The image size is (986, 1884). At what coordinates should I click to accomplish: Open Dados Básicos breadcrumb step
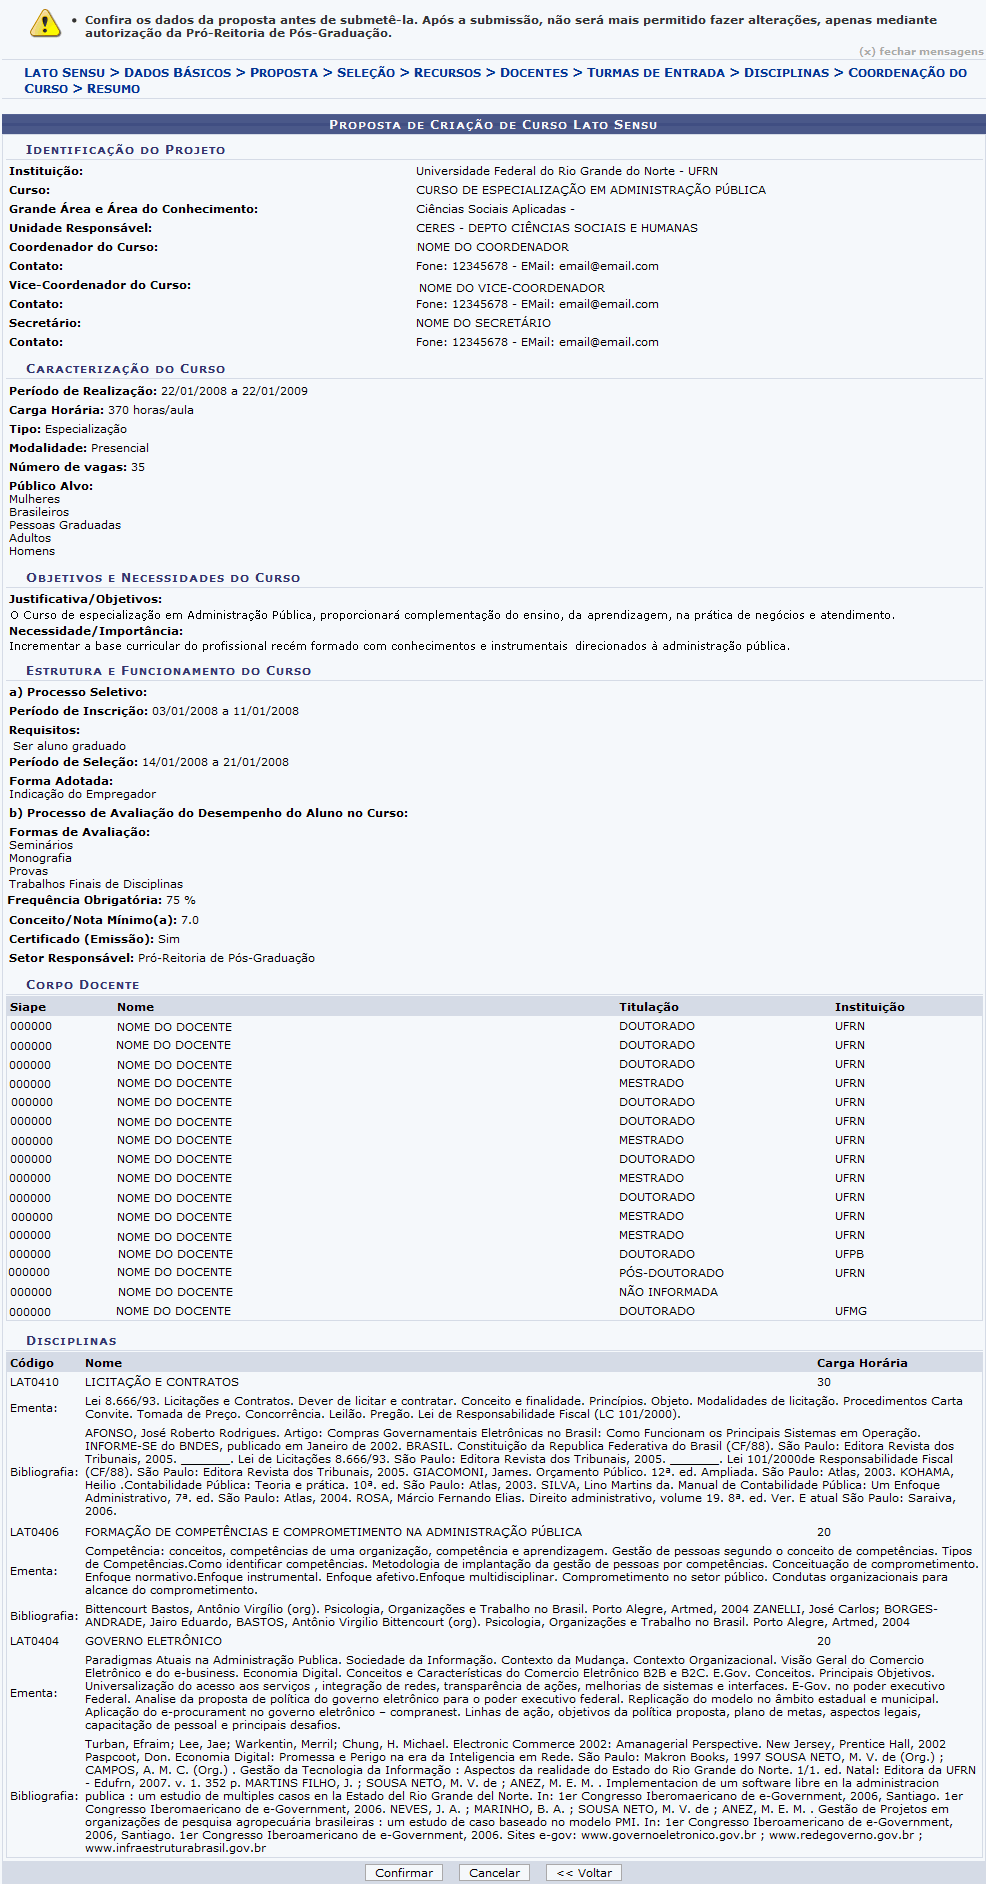coord(177,73)
